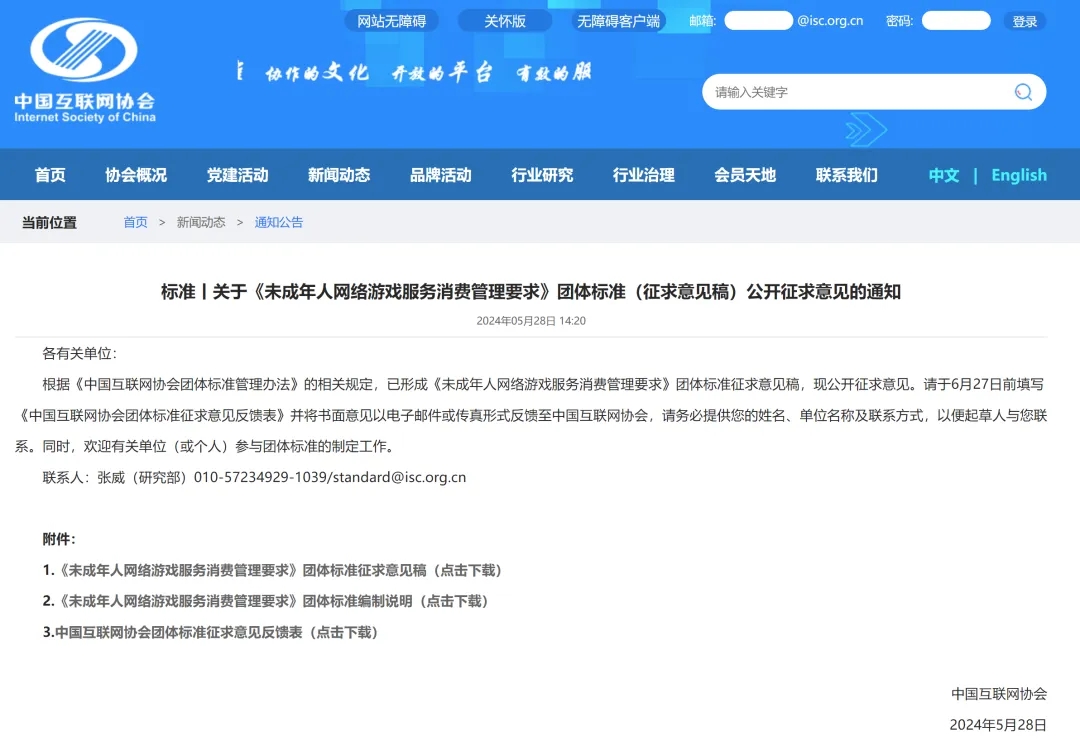Image resolution: width=1080 pixels, height=741 pixels.
Task: Download attachment 1 团体标准征求意见稿
Action: 272,570
